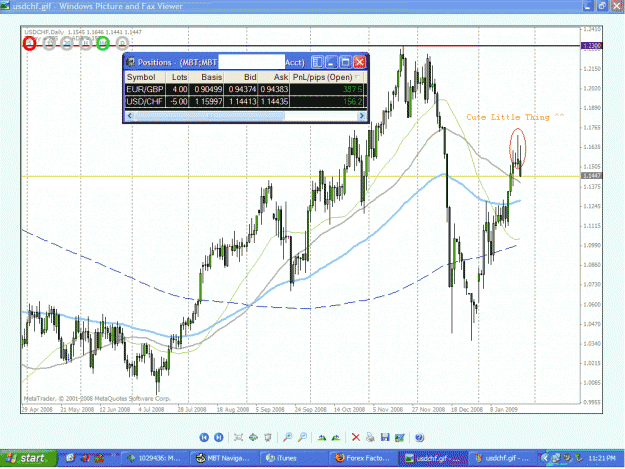625x469 pixels.
Task: Open the PnL/pips (Open) column dropdown
Action: [x=357, y=77]
